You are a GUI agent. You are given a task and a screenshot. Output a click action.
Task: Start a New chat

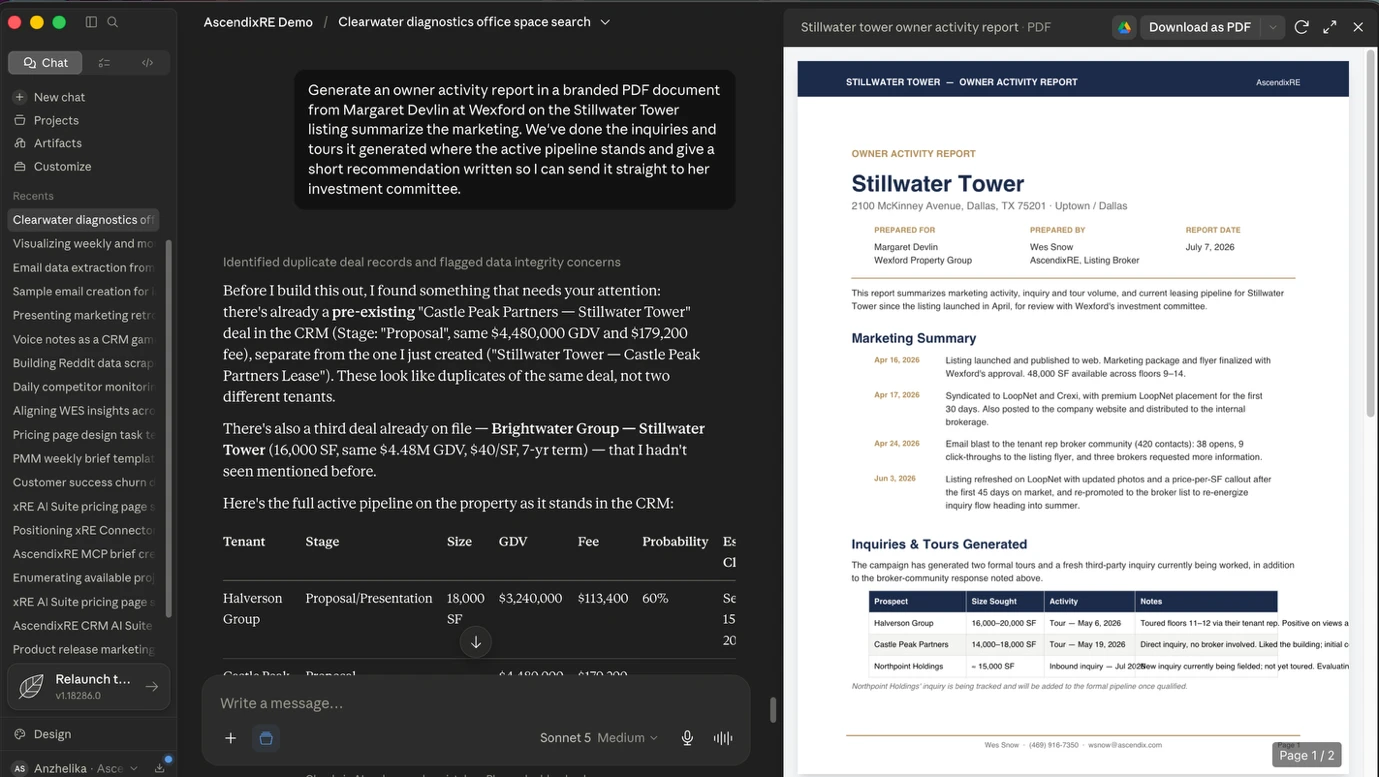point(59,97)
